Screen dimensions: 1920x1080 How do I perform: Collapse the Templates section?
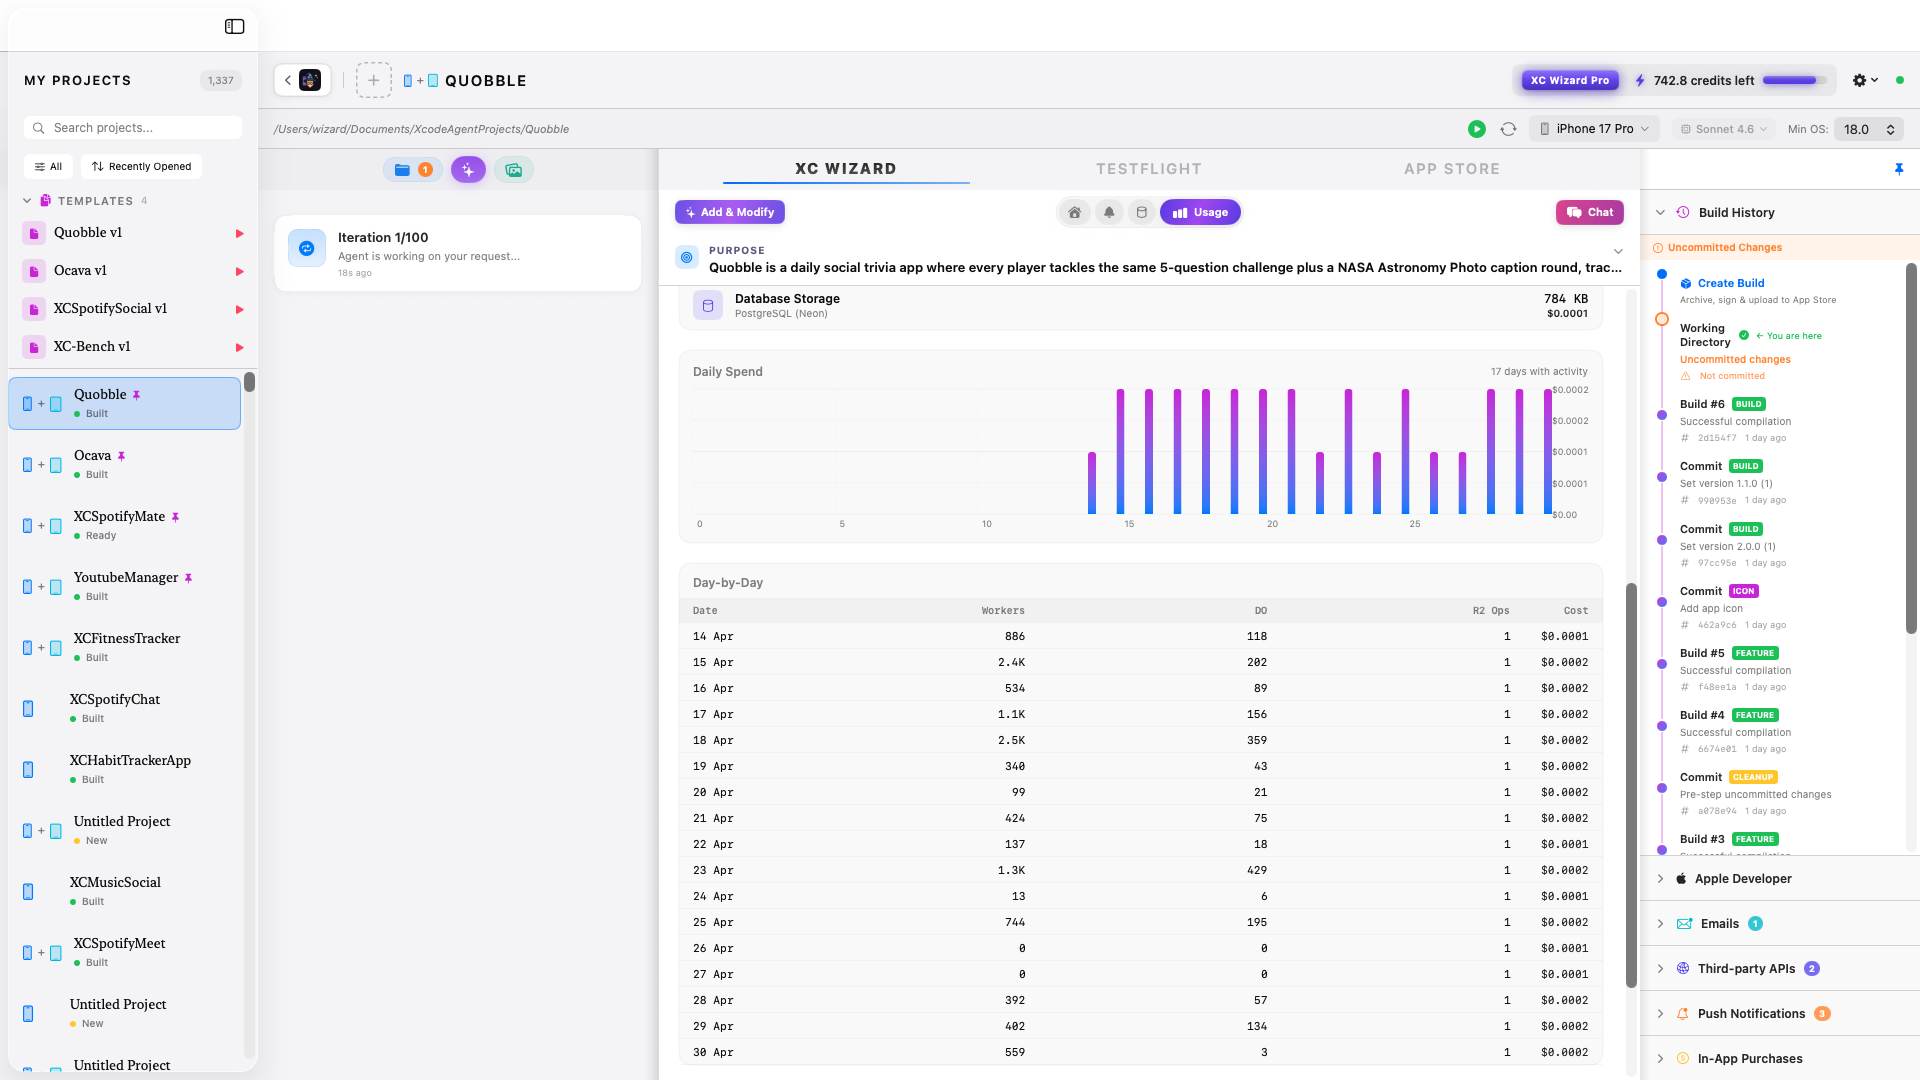point(27,201)
